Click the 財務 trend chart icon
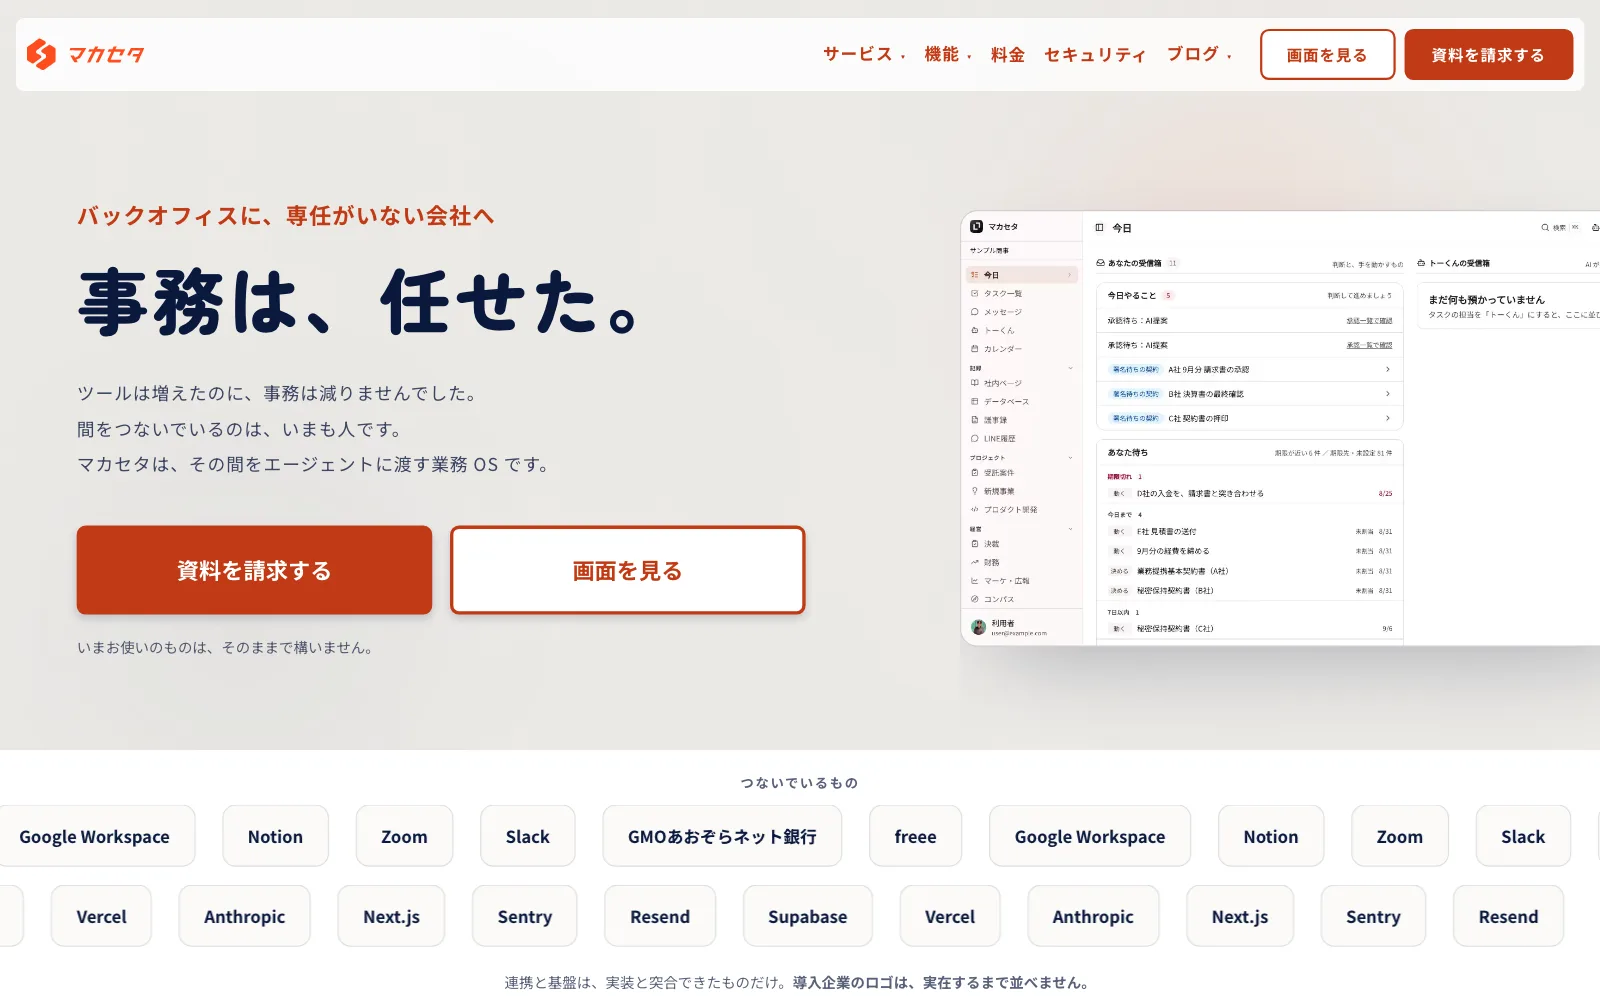Image resolution: width=1600 pixels, height=1000 pixels. (x=974, y=562)
